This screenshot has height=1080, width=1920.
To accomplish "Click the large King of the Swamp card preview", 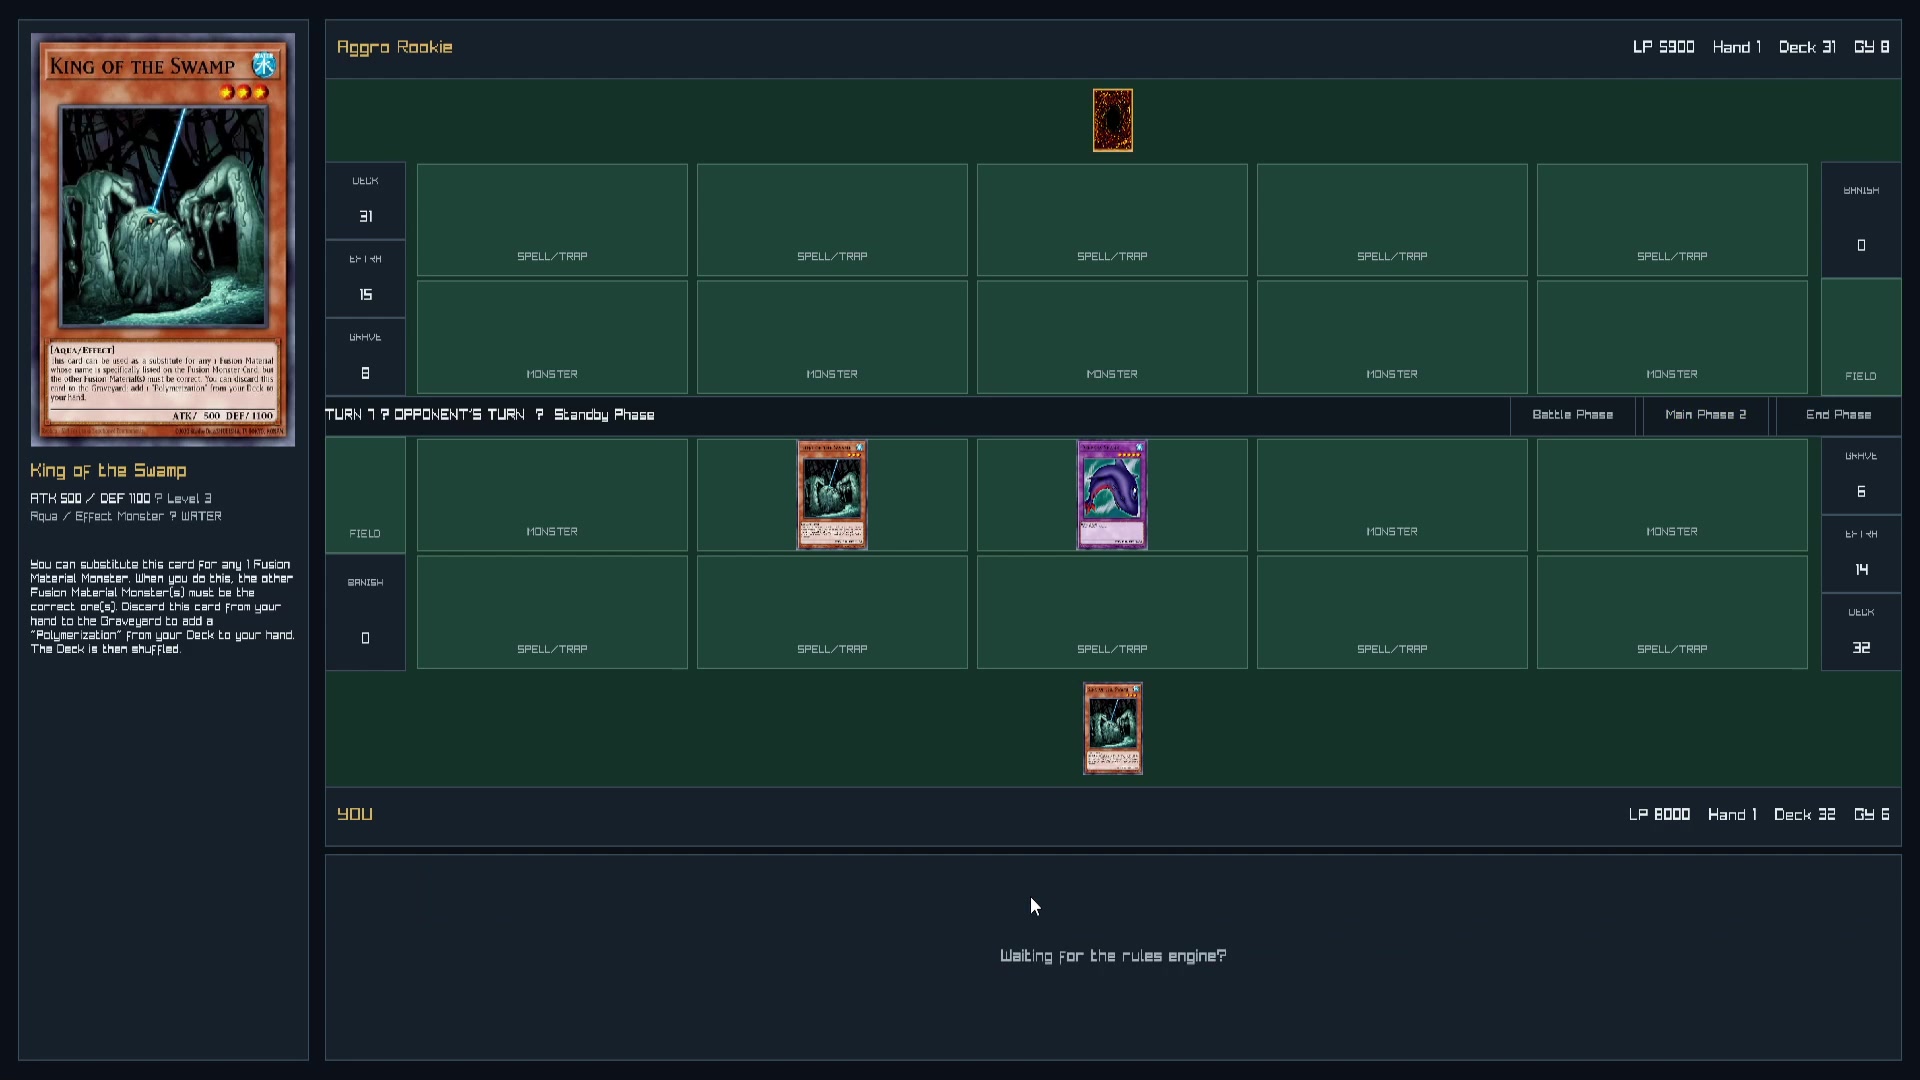I will tap(163, 240).
